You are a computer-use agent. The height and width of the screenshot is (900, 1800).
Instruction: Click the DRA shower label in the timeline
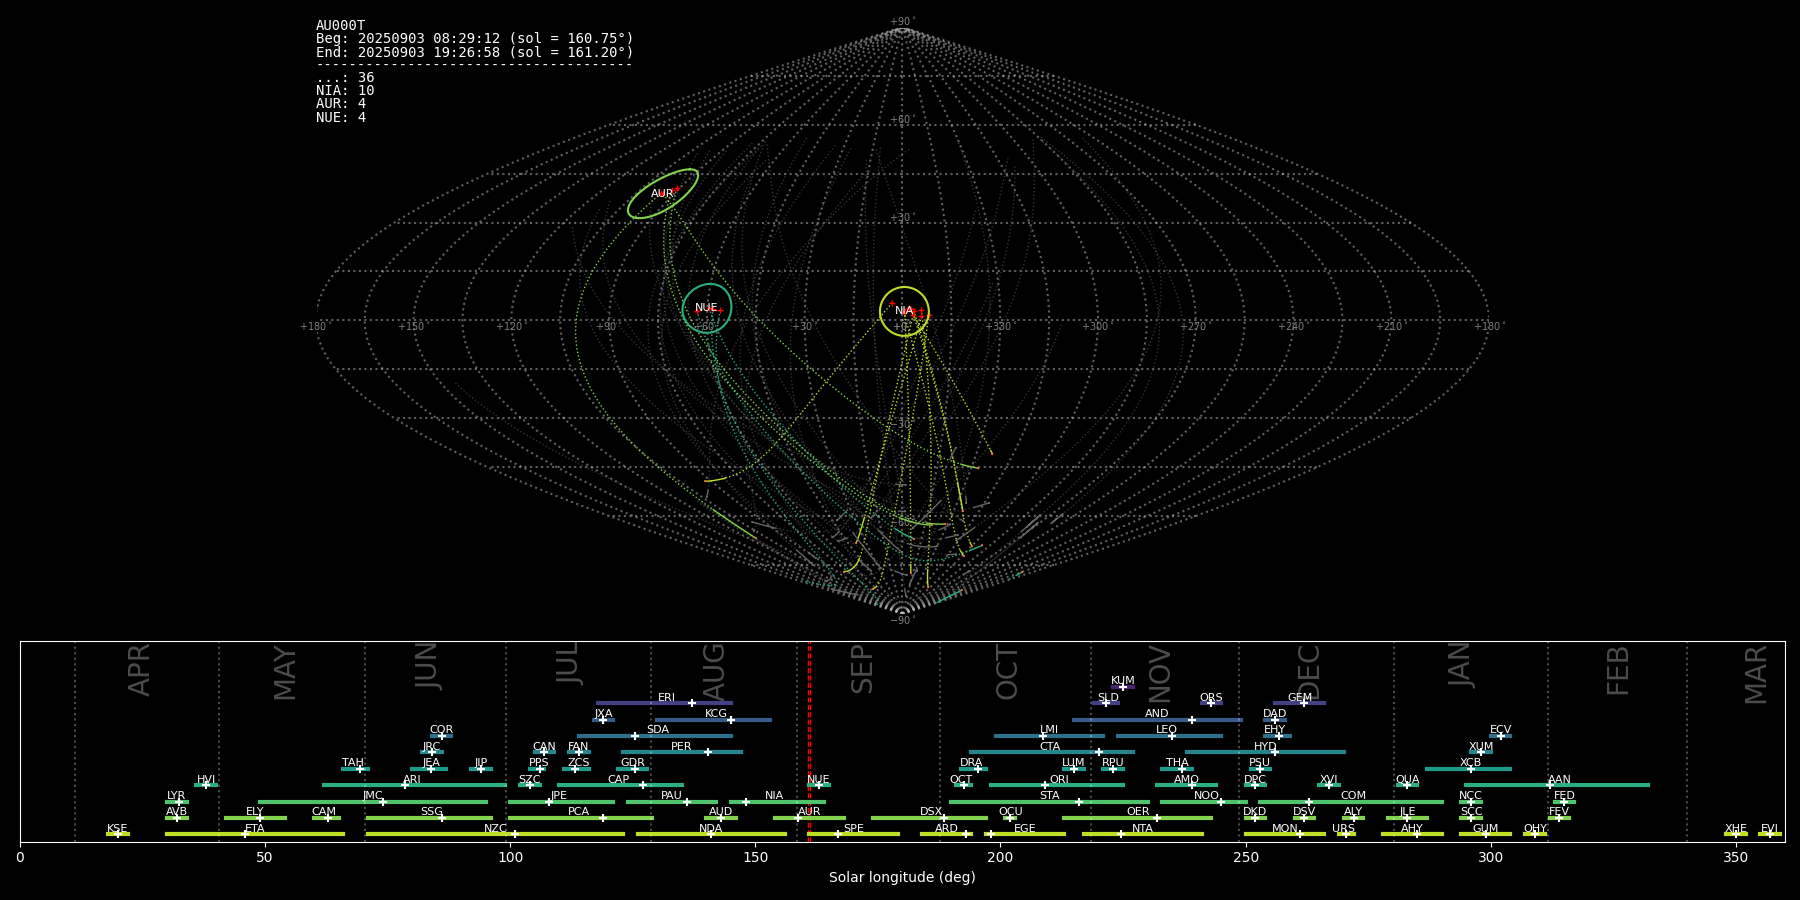click(x=971, y=763)
